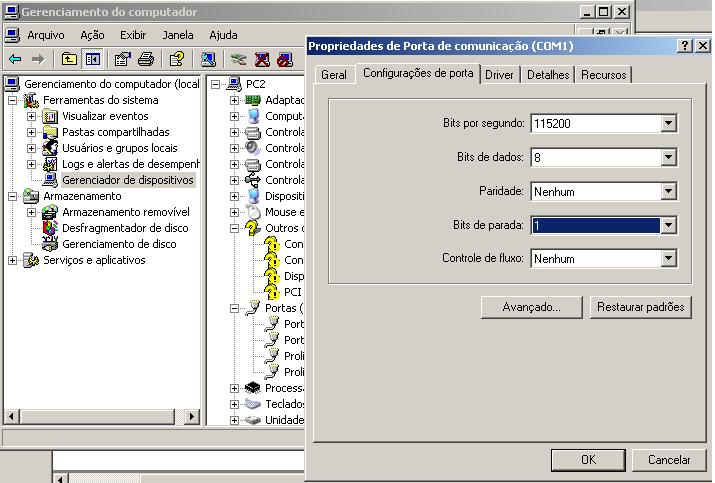Open the Exibir menu
Screen dimensions: 715x483
click(133, 35)
